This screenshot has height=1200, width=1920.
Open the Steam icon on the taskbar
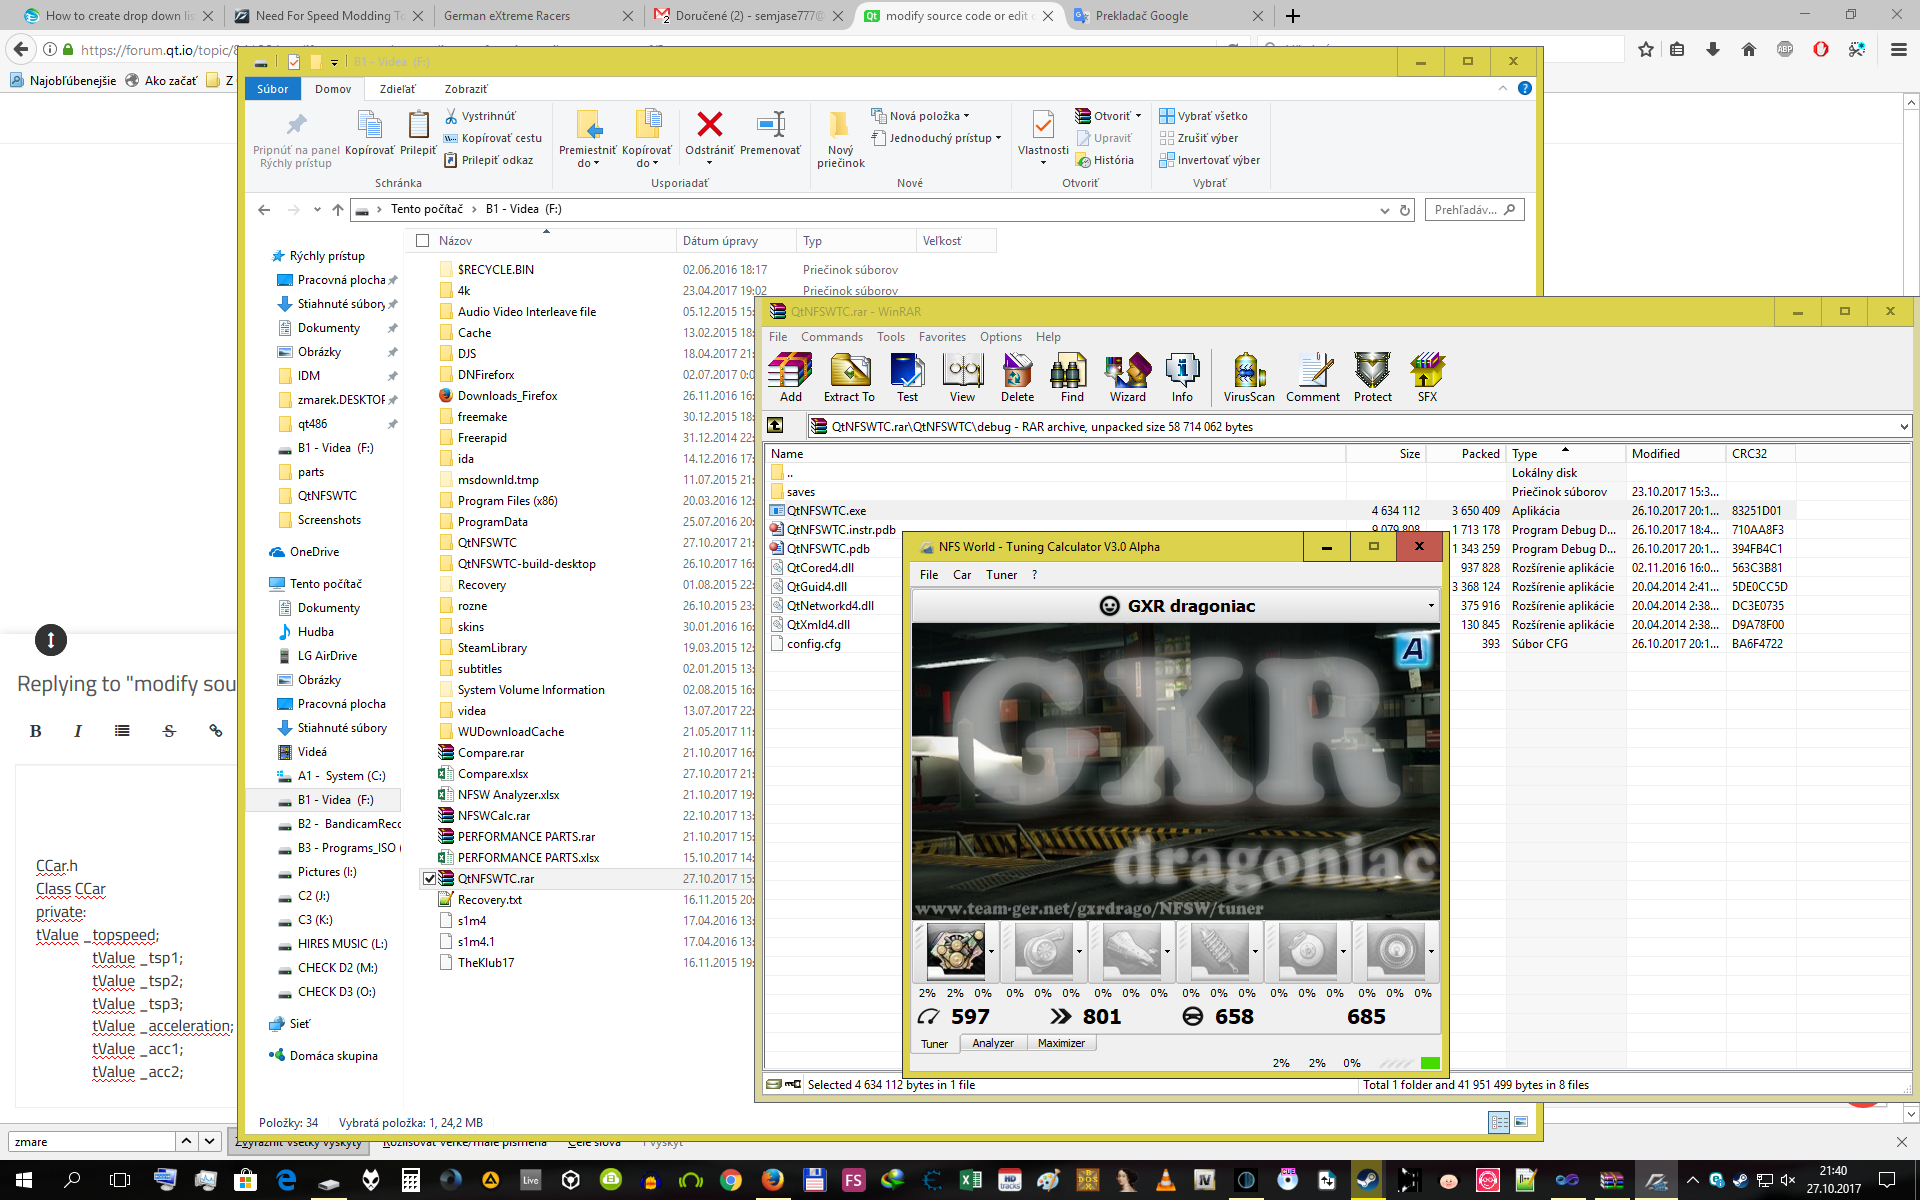(1366, 1180)
